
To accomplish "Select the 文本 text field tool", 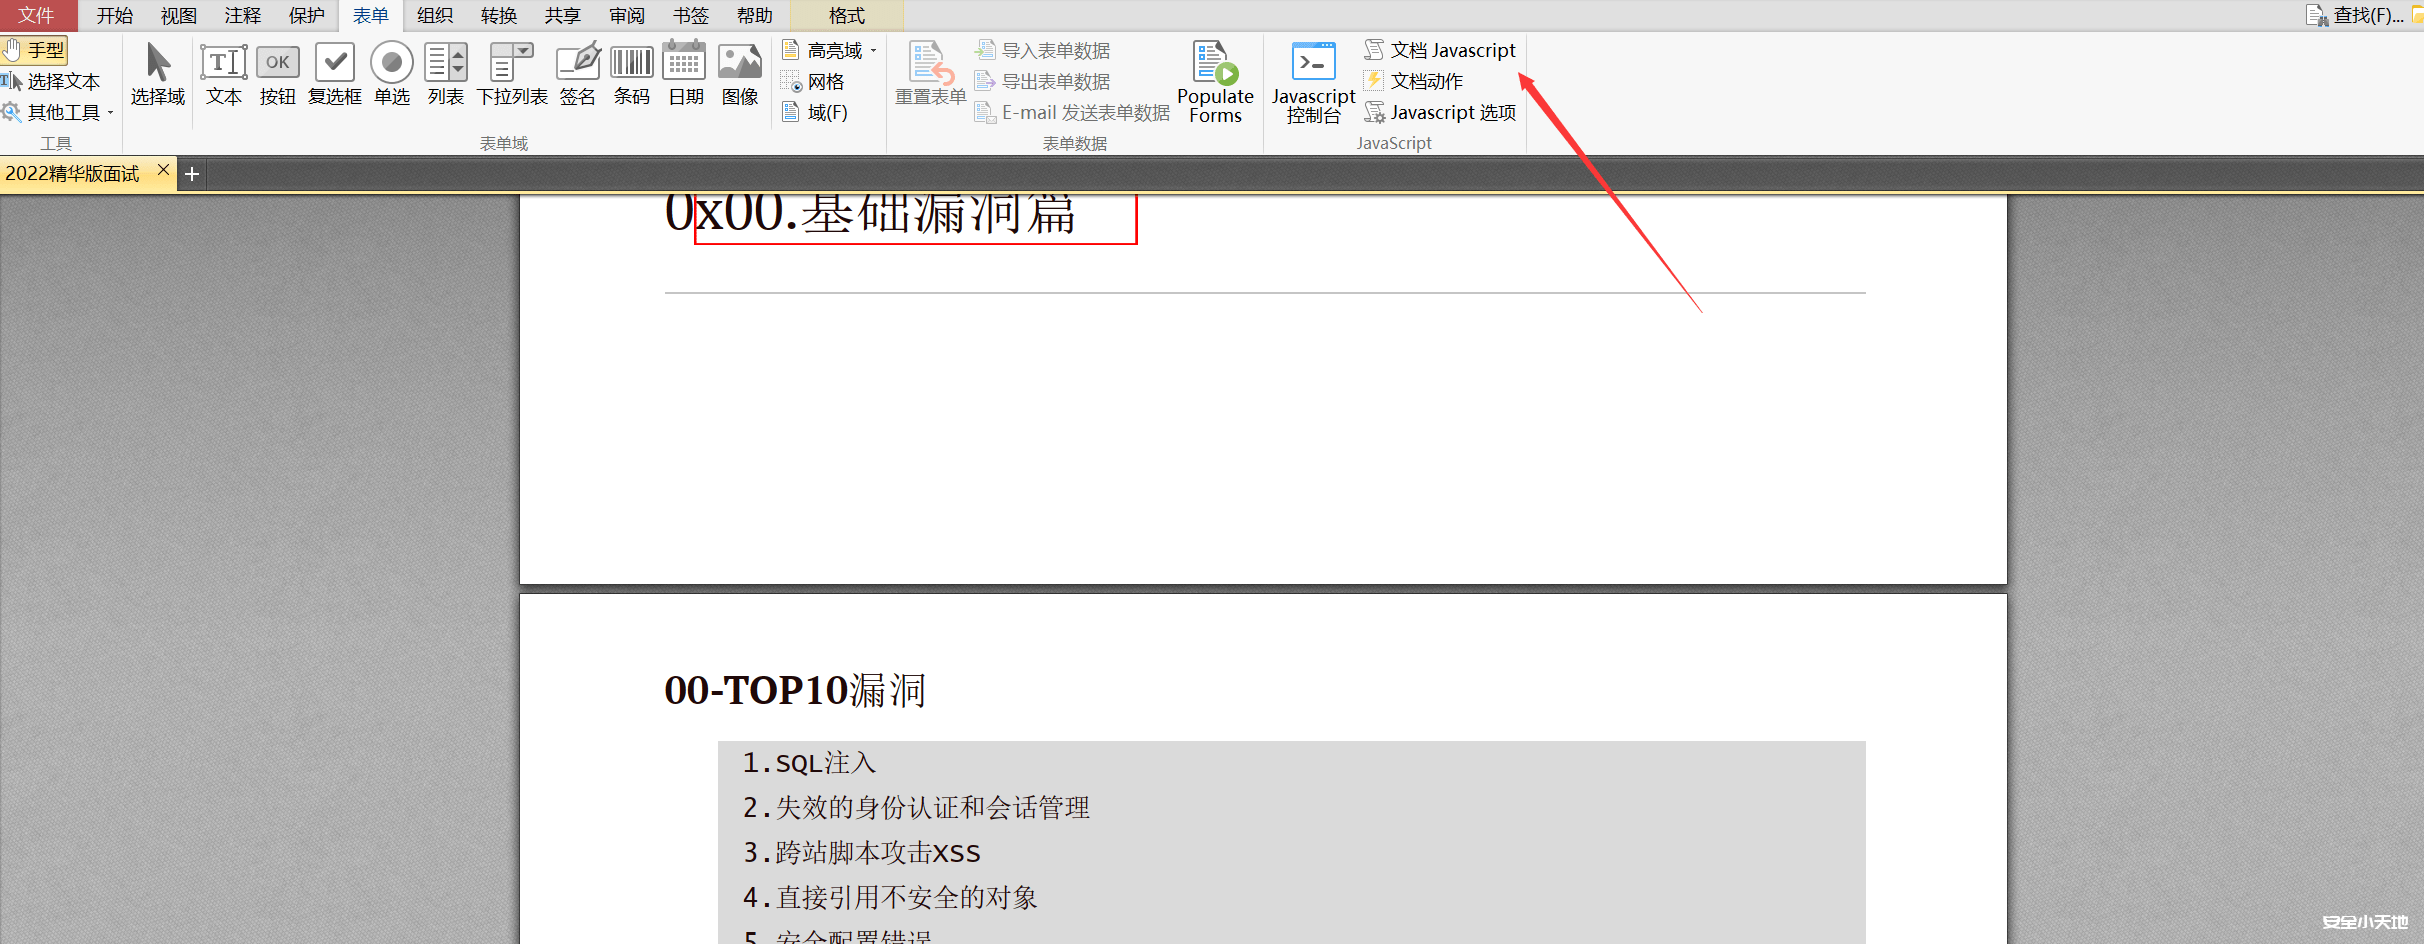I will tap(223, 70).
